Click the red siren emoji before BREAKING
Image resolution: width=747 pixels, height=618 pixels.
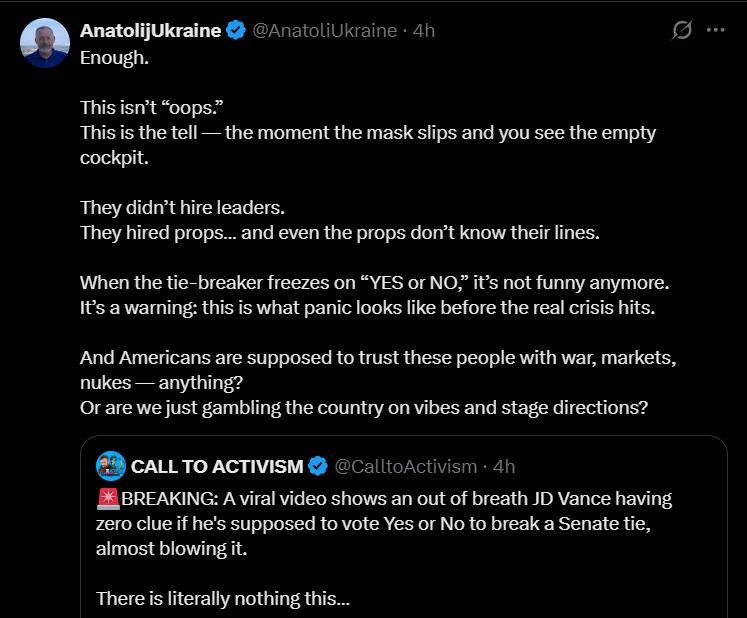pos(108,498)
